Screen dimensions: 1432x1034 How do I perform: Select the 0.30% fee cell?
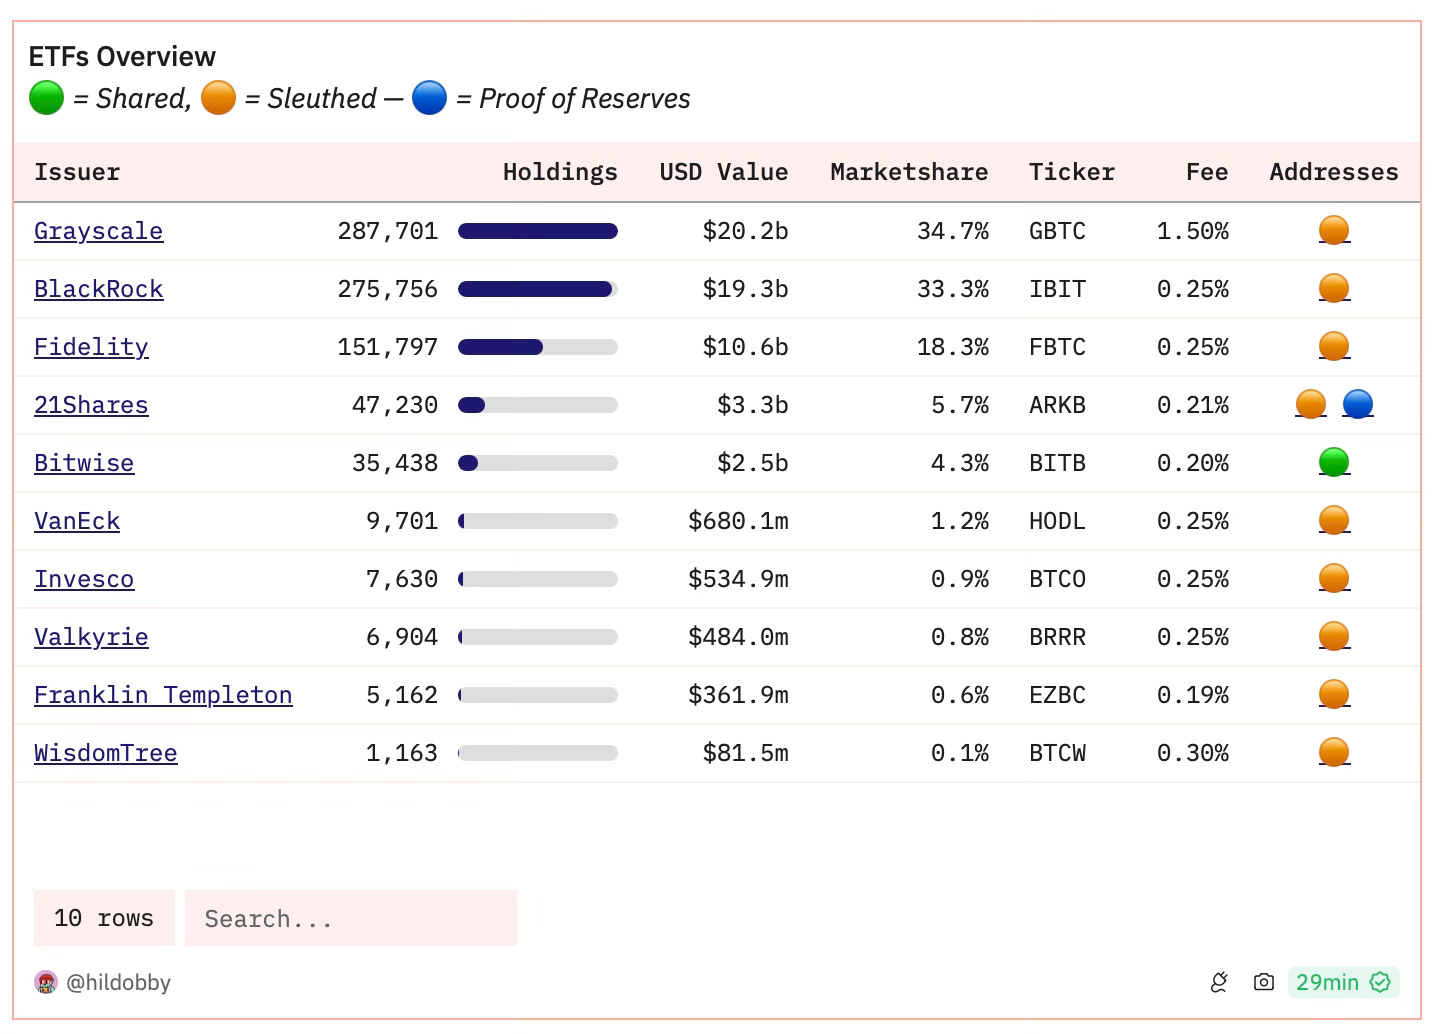point(1193,753)
